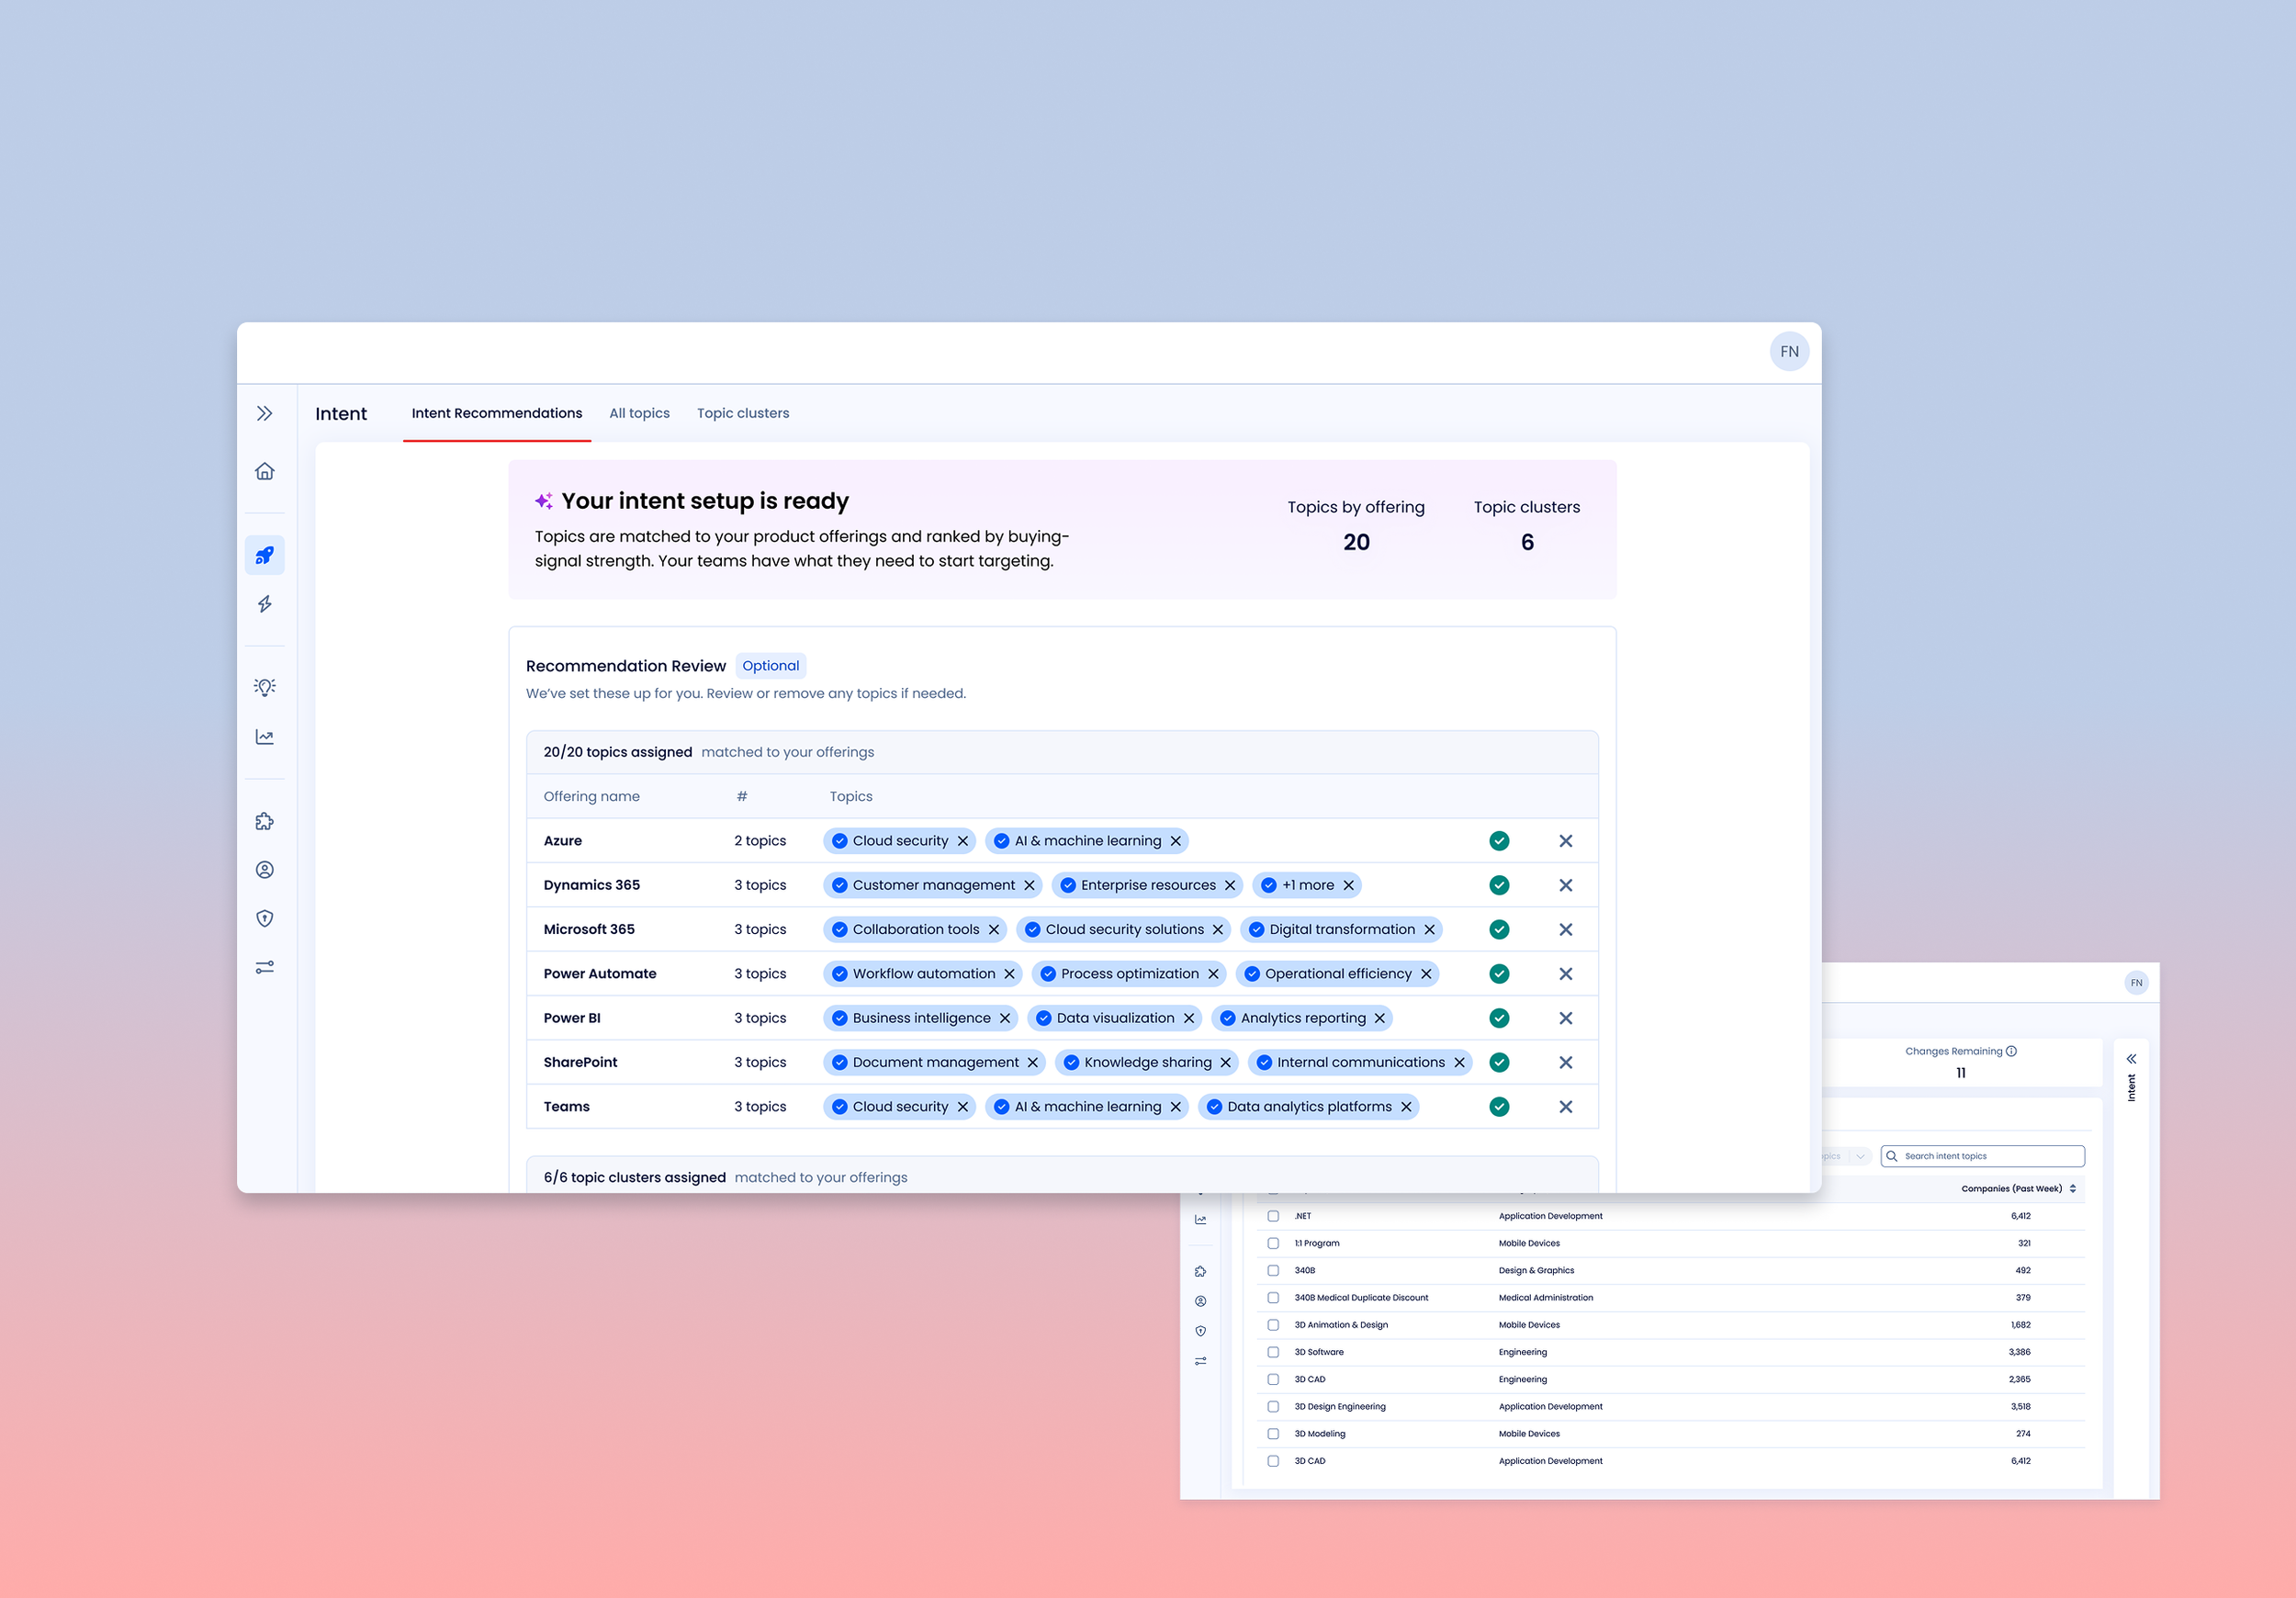Check the 3D Animation & Design checkbox
This screenshot has height=1598, width=2296.
(x=1272, y=1325)
